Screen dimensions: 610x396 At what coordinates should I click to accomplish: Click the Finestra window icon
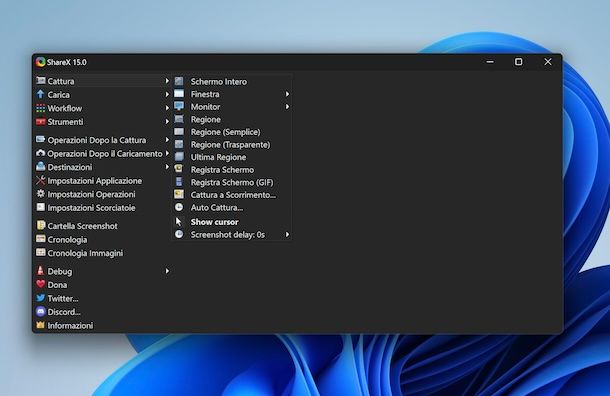179,94
